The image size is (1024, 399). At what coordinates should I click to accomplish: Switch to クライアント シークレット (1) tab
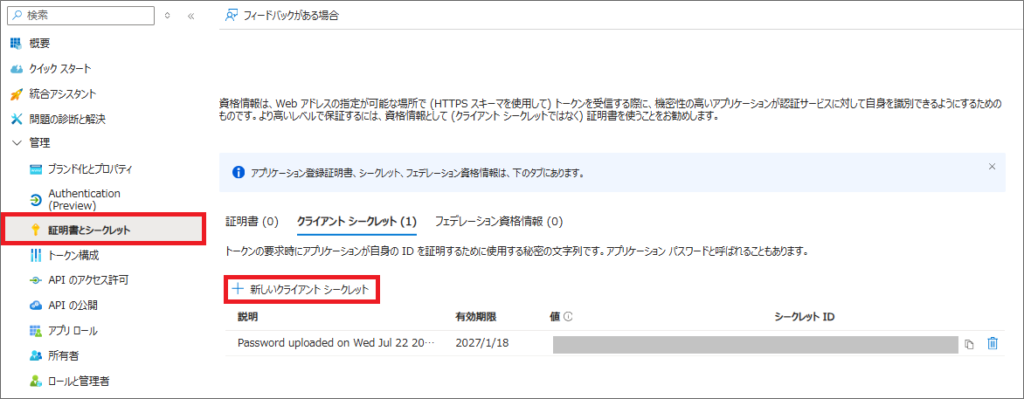pyautogui.click(x=357, y=221)
